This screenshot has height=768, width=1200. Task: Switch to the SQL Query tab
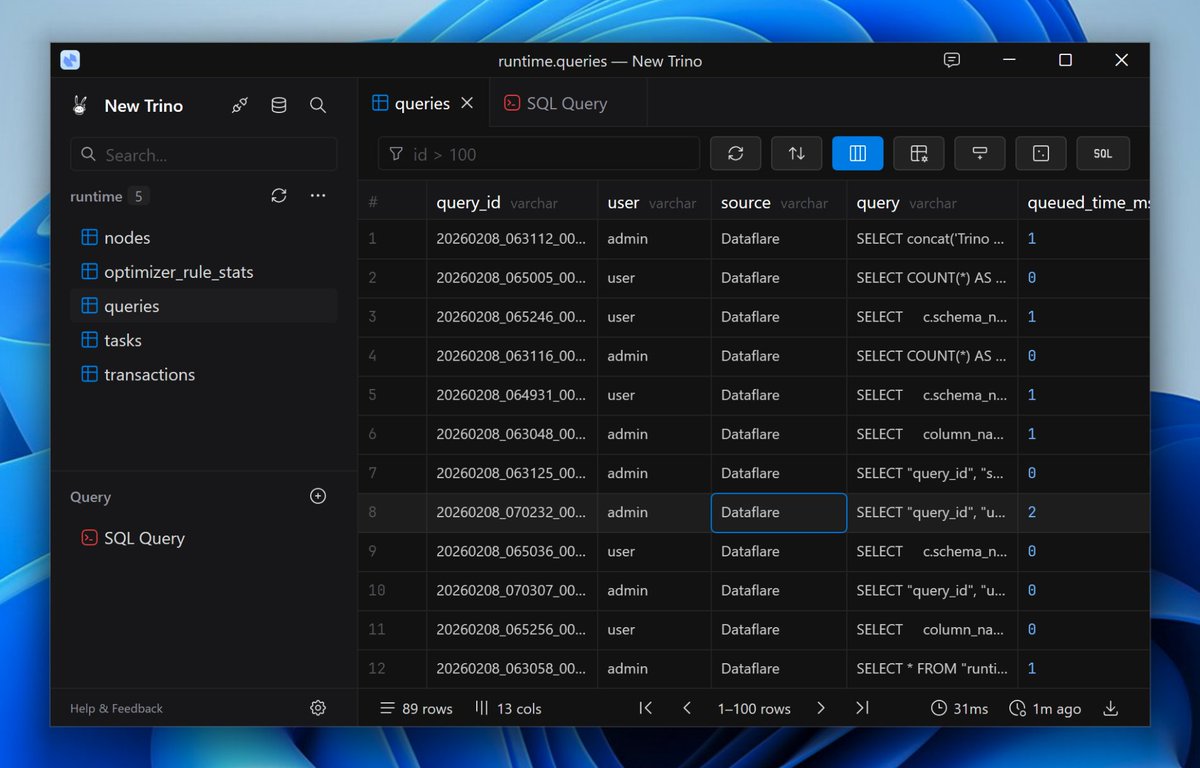pyautogui.click(x=556, y=103)
